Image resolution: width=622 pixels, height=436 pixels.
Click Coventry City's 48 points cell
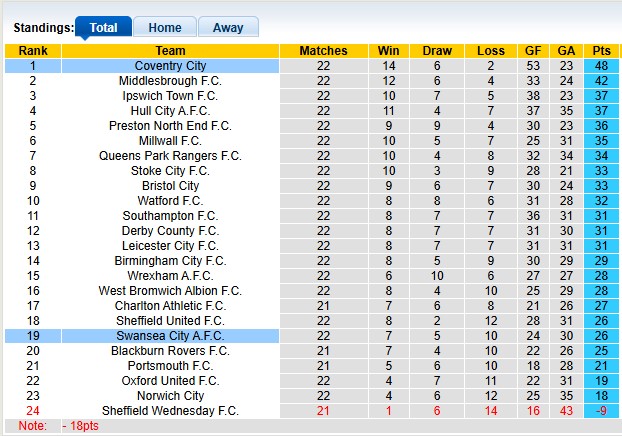[x=602, y=66]
